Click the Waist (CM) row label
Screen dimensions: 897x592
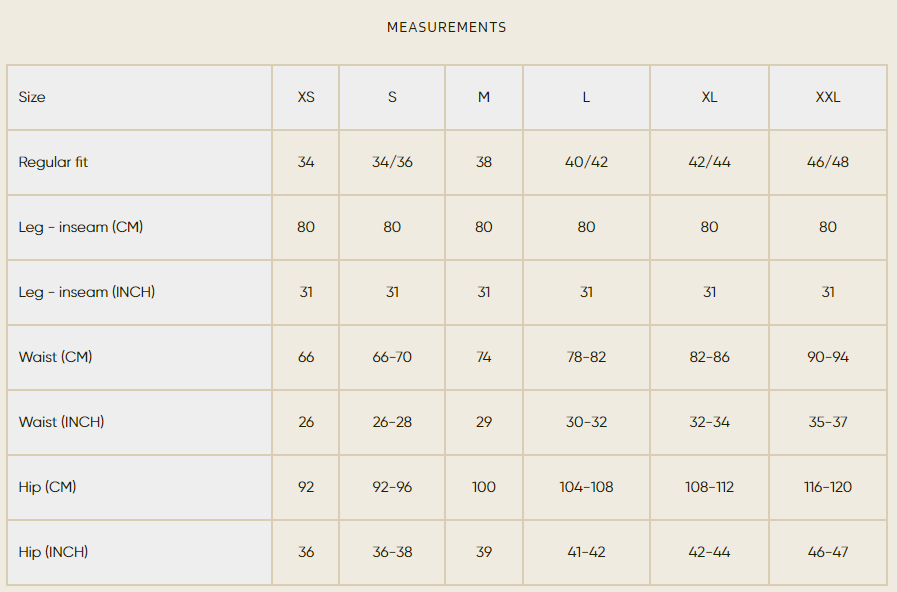(x=56, y=357)
